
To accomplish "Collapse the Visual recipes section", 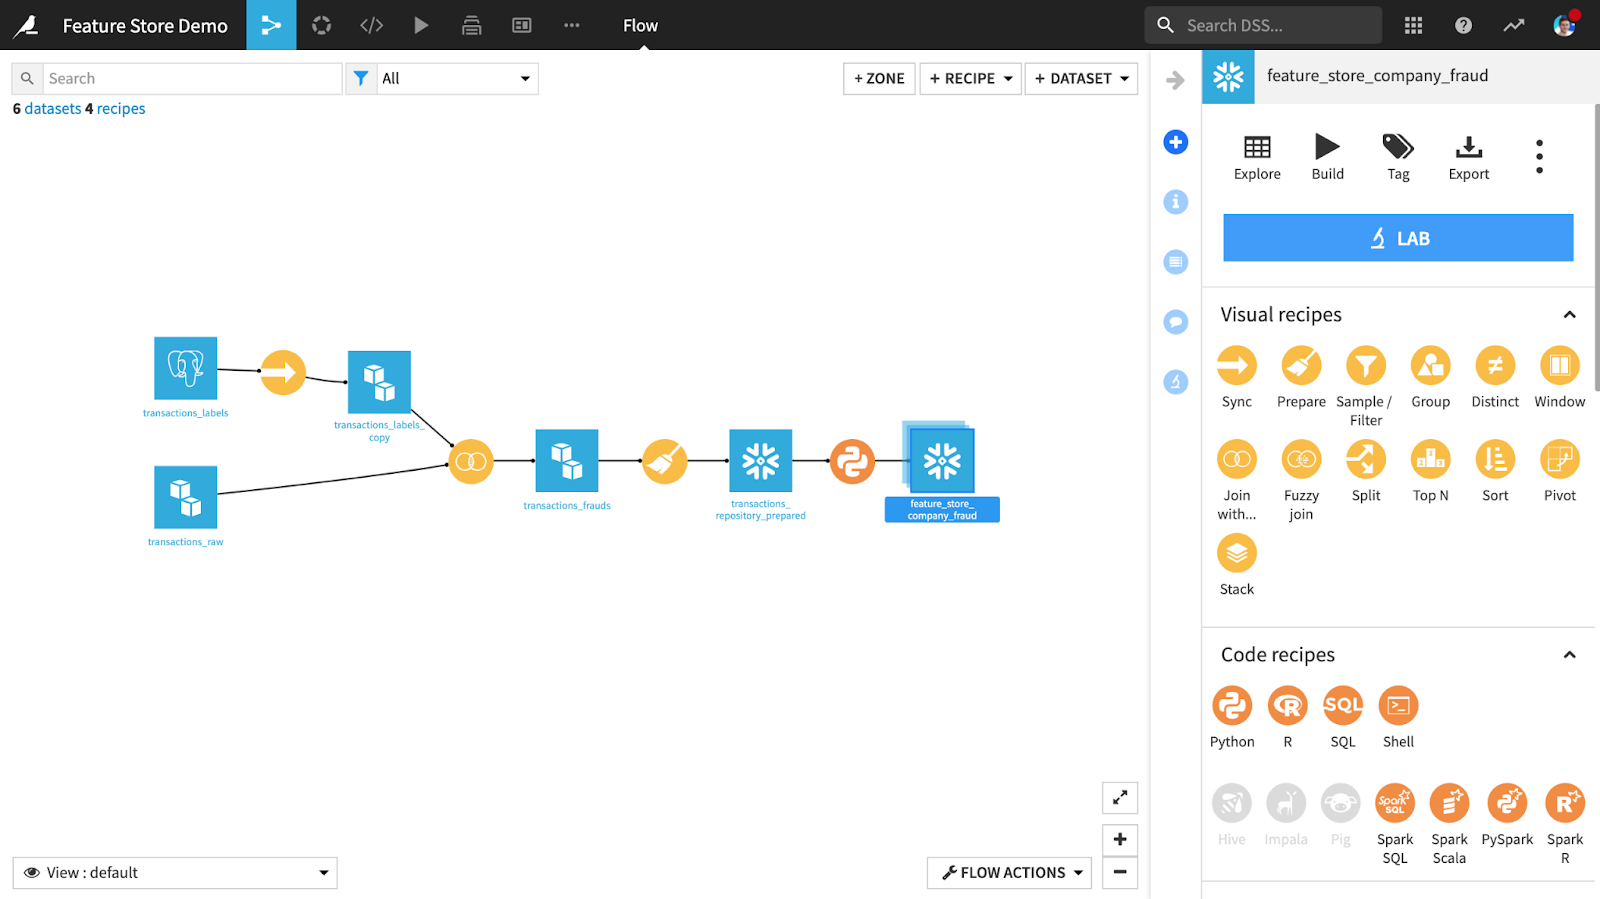I will tap(1569, 315).
